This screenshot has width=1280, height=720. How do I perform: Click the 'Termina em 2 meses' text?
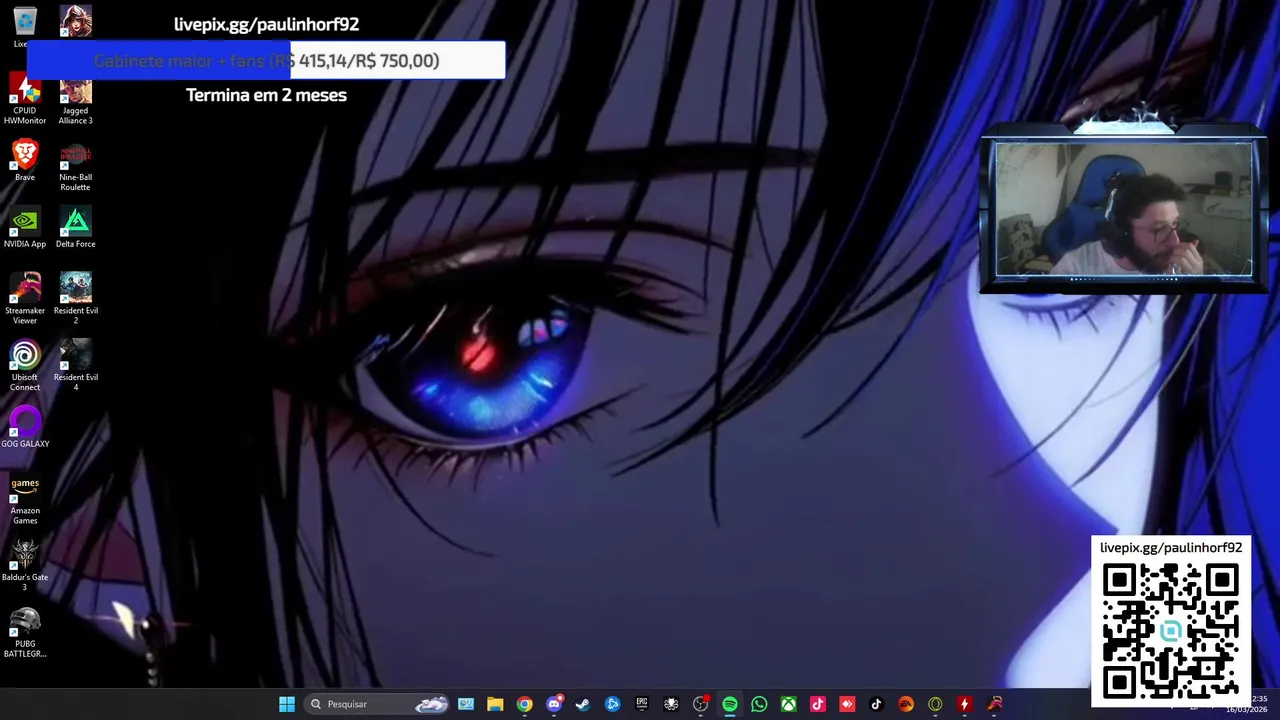pyautogui.click(x=266, y=95)
